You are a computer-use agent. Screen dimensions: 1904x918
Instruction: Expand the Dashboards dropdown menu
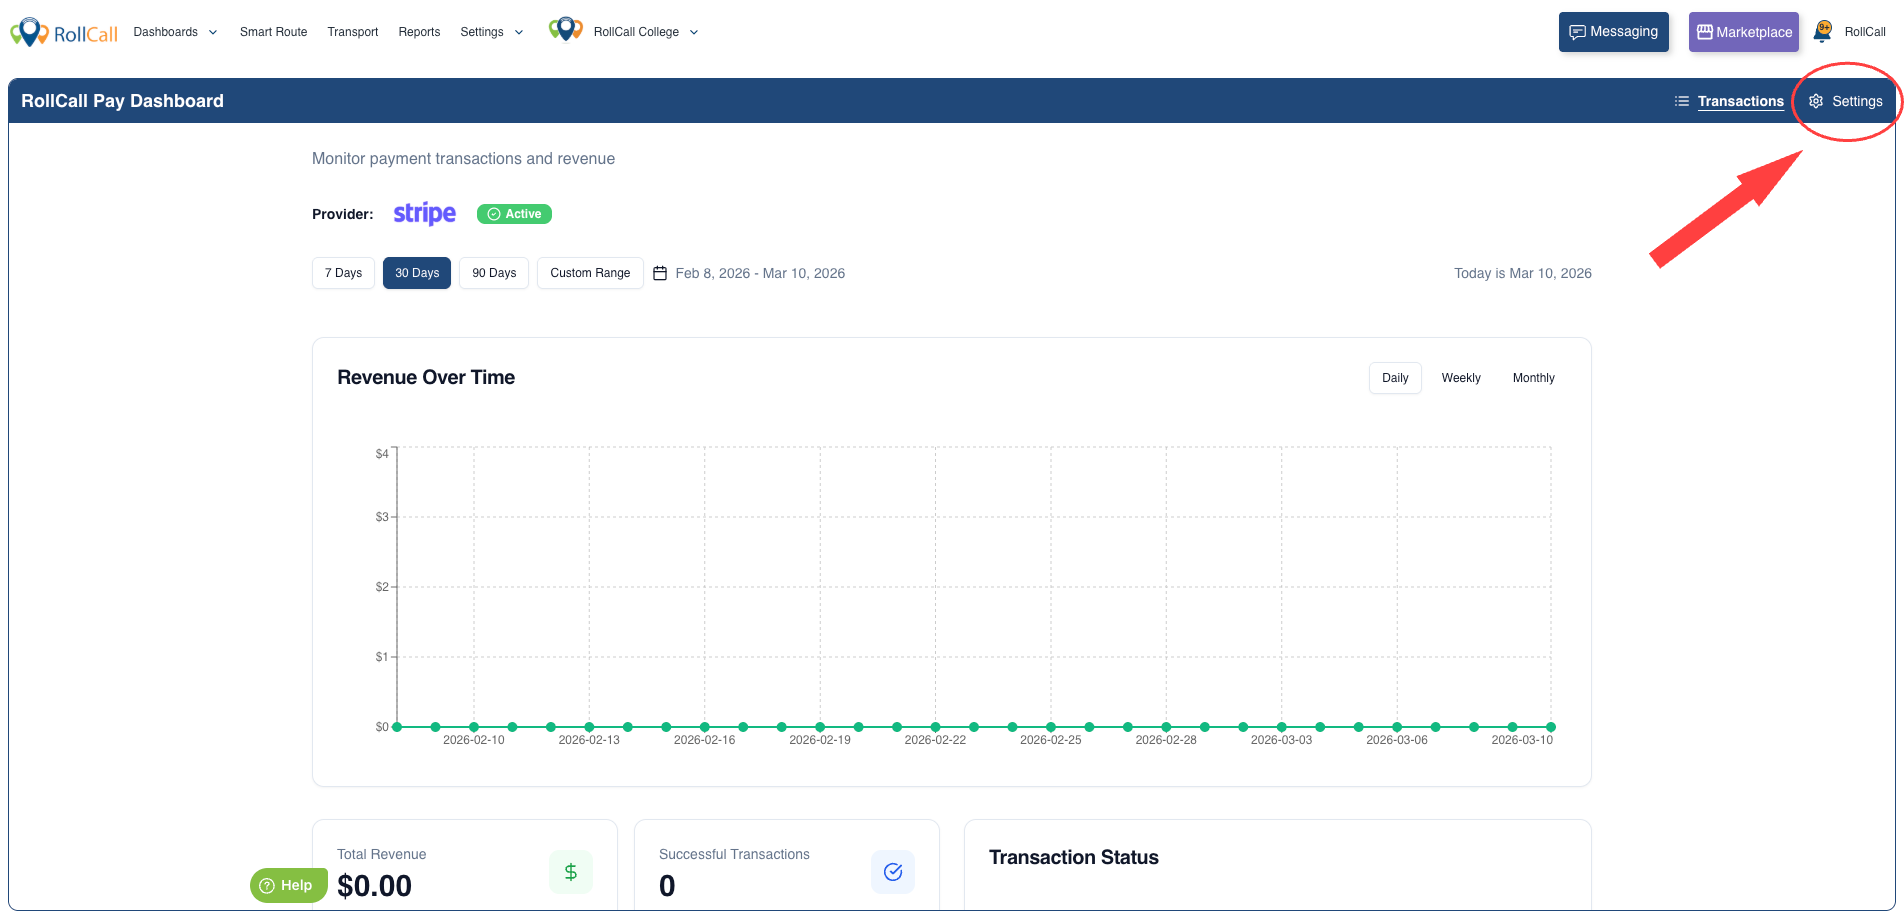[175, 32]
